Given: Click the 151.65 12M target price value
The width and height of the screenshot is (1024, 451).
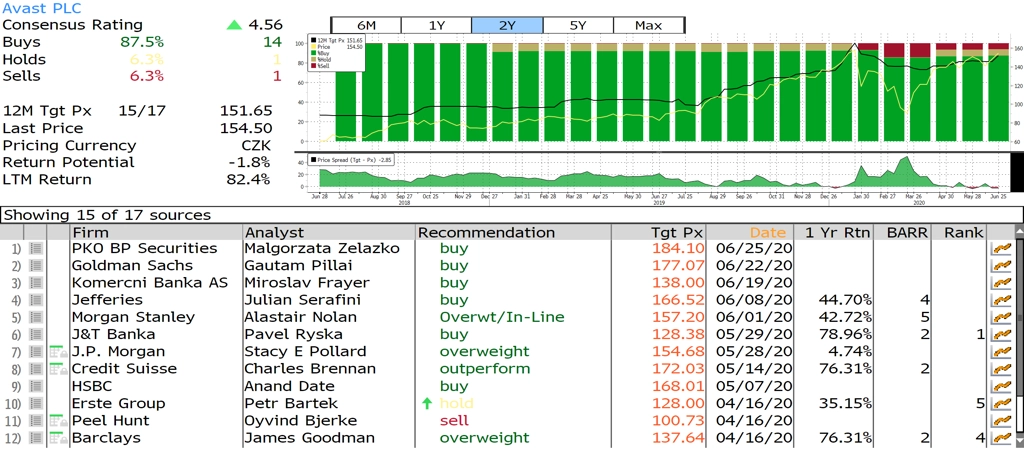Looking at the screenshot, I should click(246, 111).
